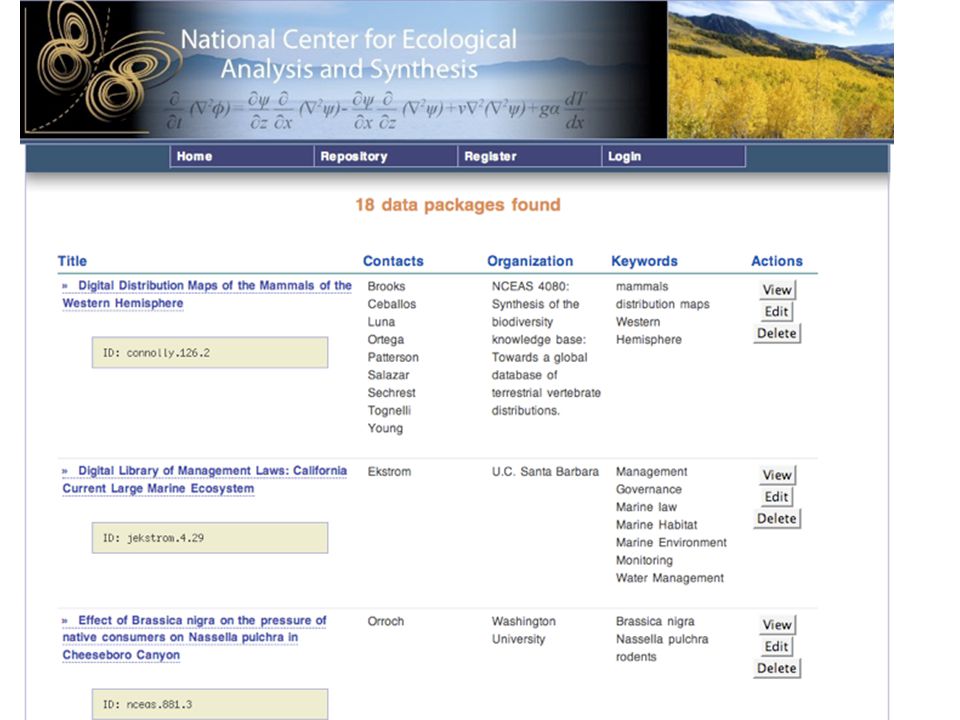
Task: Click the Actions column header
Action: pos(777,261)
